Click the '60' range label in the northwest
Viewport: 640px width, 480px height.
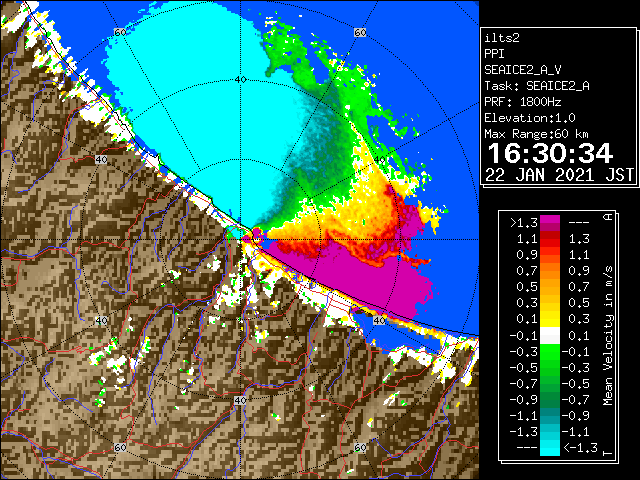pyautogui.click(x=120, y=32)
